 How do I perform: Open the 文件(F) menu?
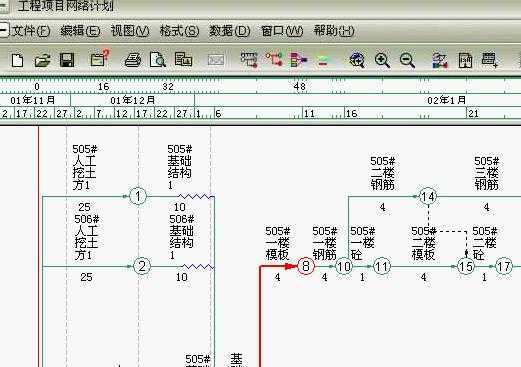[31, 31]
